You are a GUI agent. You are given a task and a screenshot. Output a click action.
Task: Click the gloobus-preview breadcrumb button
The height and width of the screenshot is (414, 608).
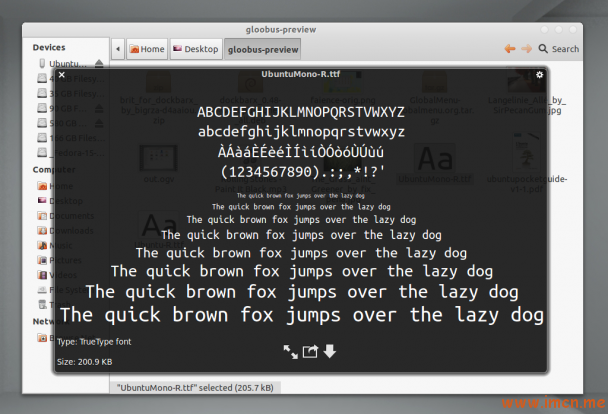coord(263,50)
